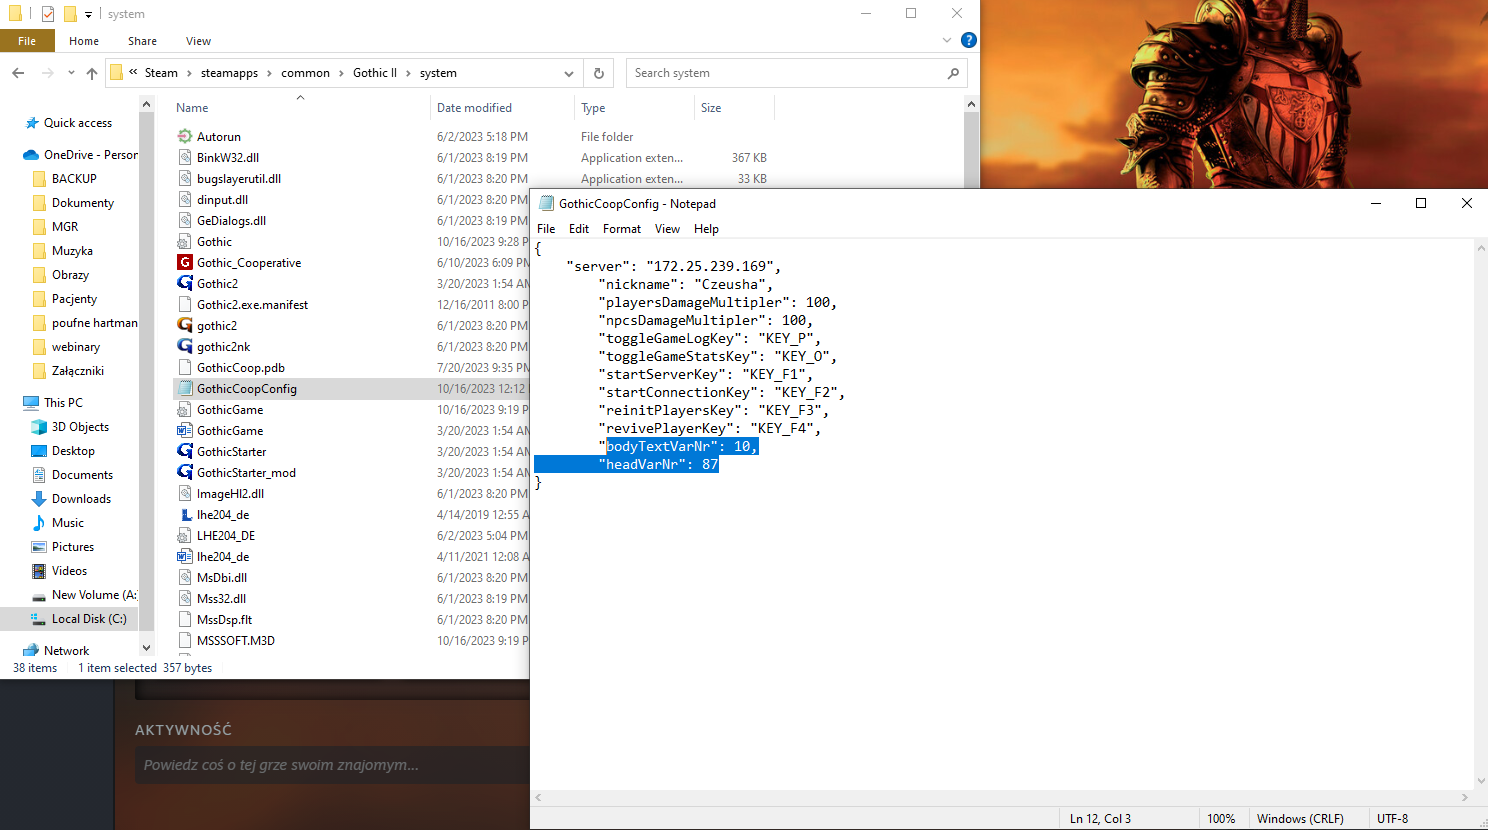Jump to the common folder breadcrumb
This screenshot has width=1488, height=830.
coord(305,73)
